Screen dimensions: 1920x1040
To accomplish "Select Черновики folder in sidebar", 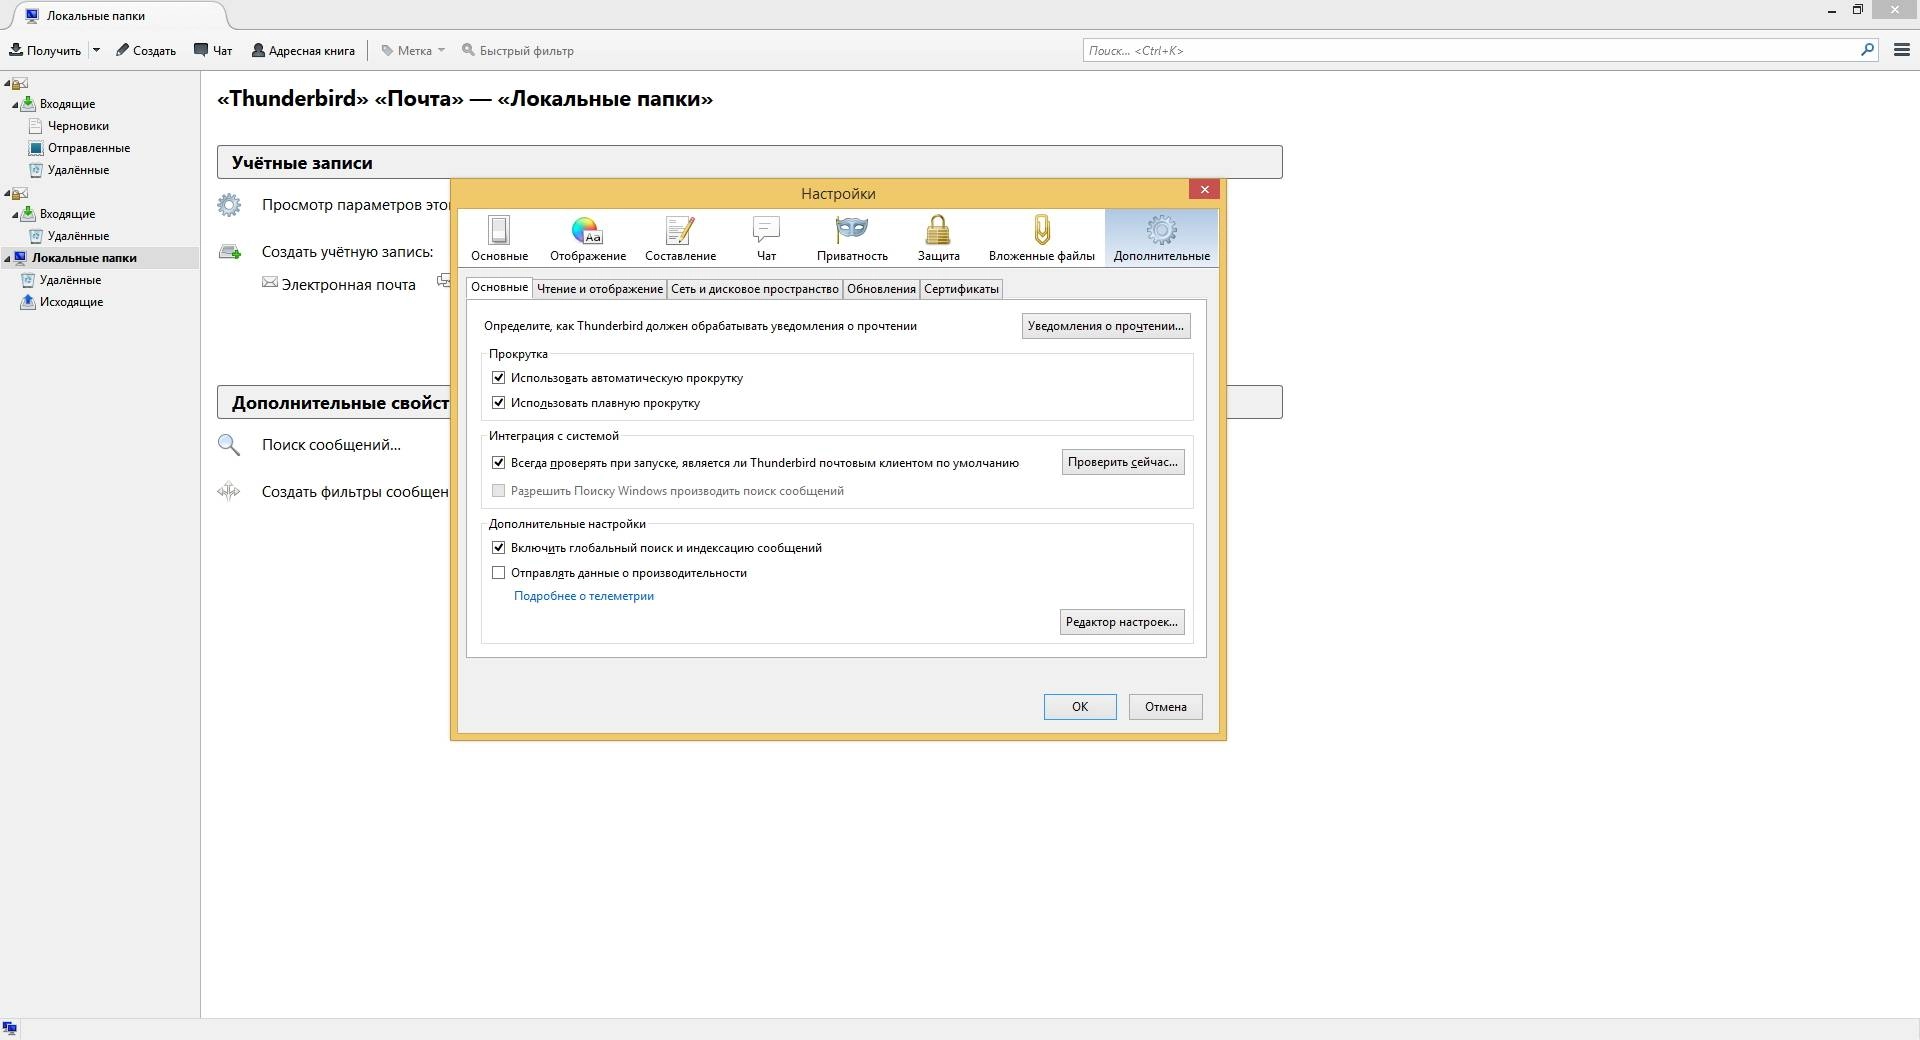I will (78, 126).
